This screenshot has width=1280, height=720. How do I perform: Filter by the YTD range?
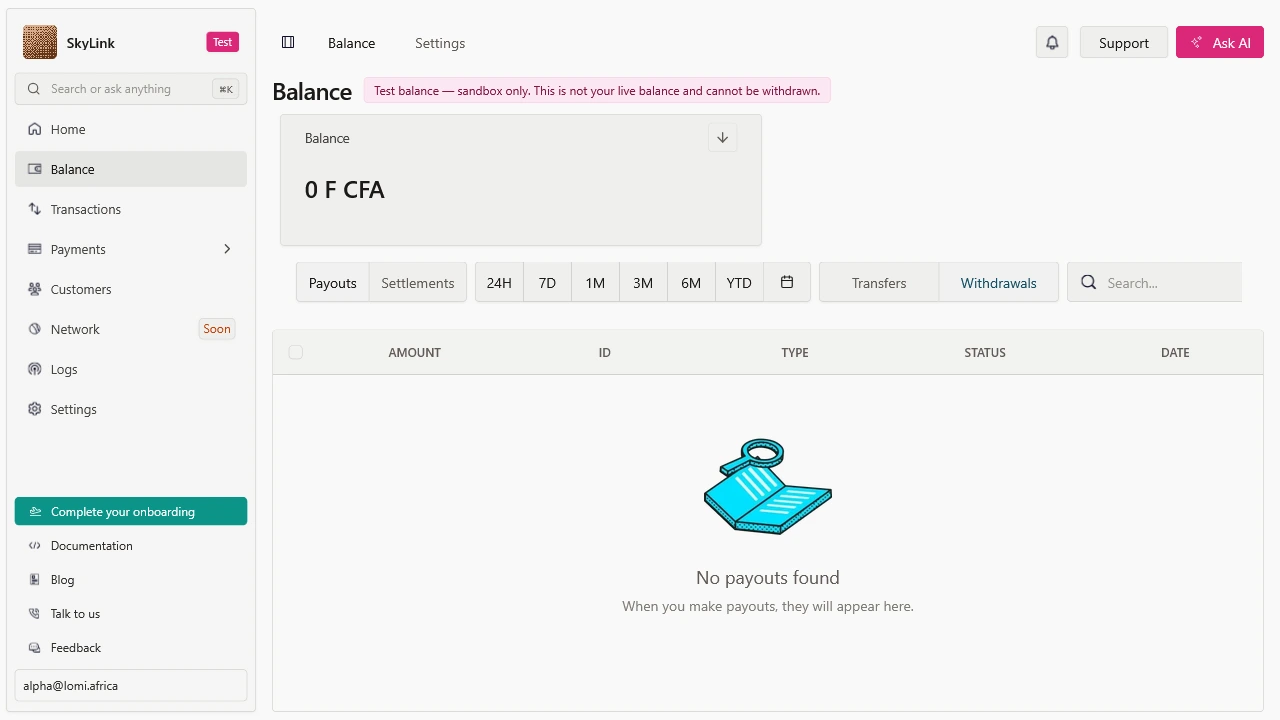[739, 283]
